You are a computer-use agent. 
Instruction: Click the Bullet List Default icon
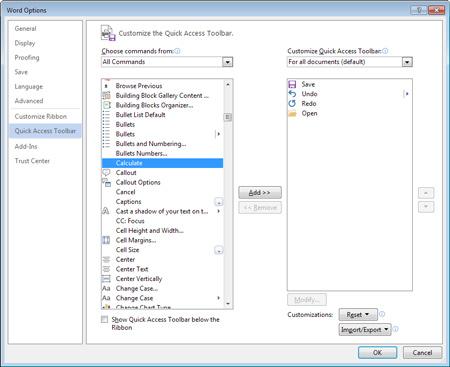(106, 115)
